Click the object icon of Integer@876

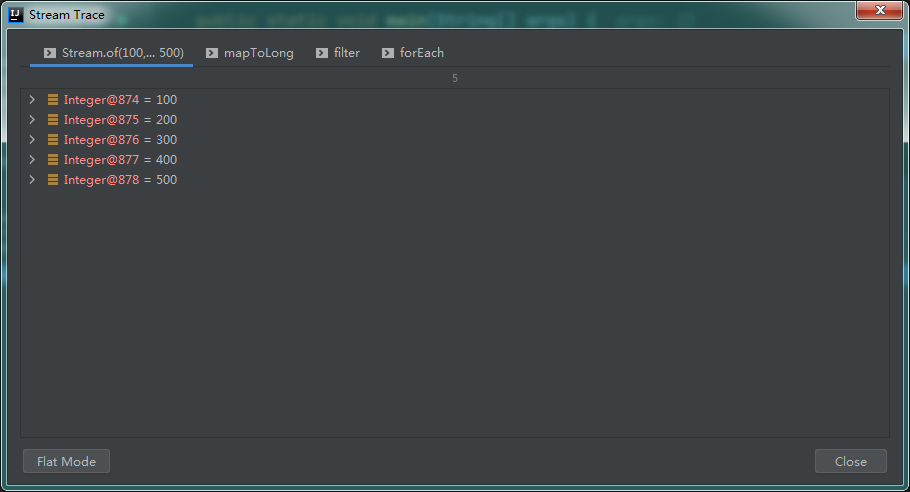(53, 140)
